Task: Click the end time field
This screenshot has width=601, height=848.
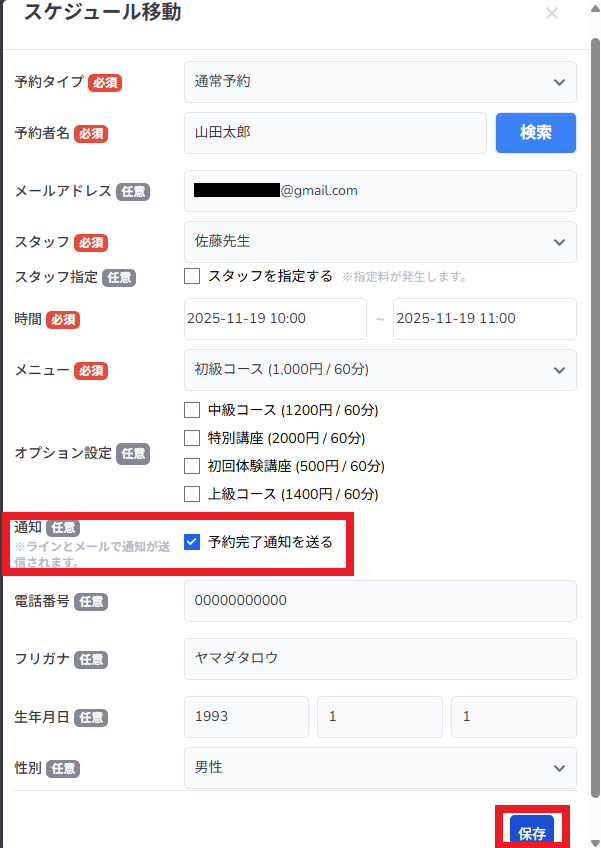Action: 484,319
